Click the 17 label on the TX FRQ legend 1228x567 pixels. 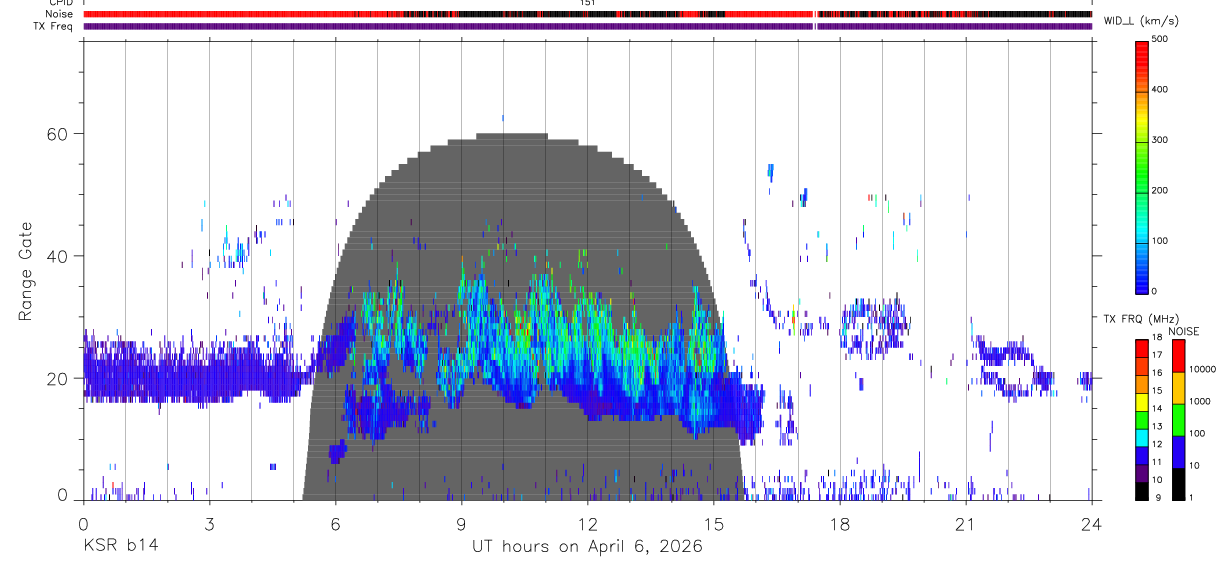(x=1156, y=355)
